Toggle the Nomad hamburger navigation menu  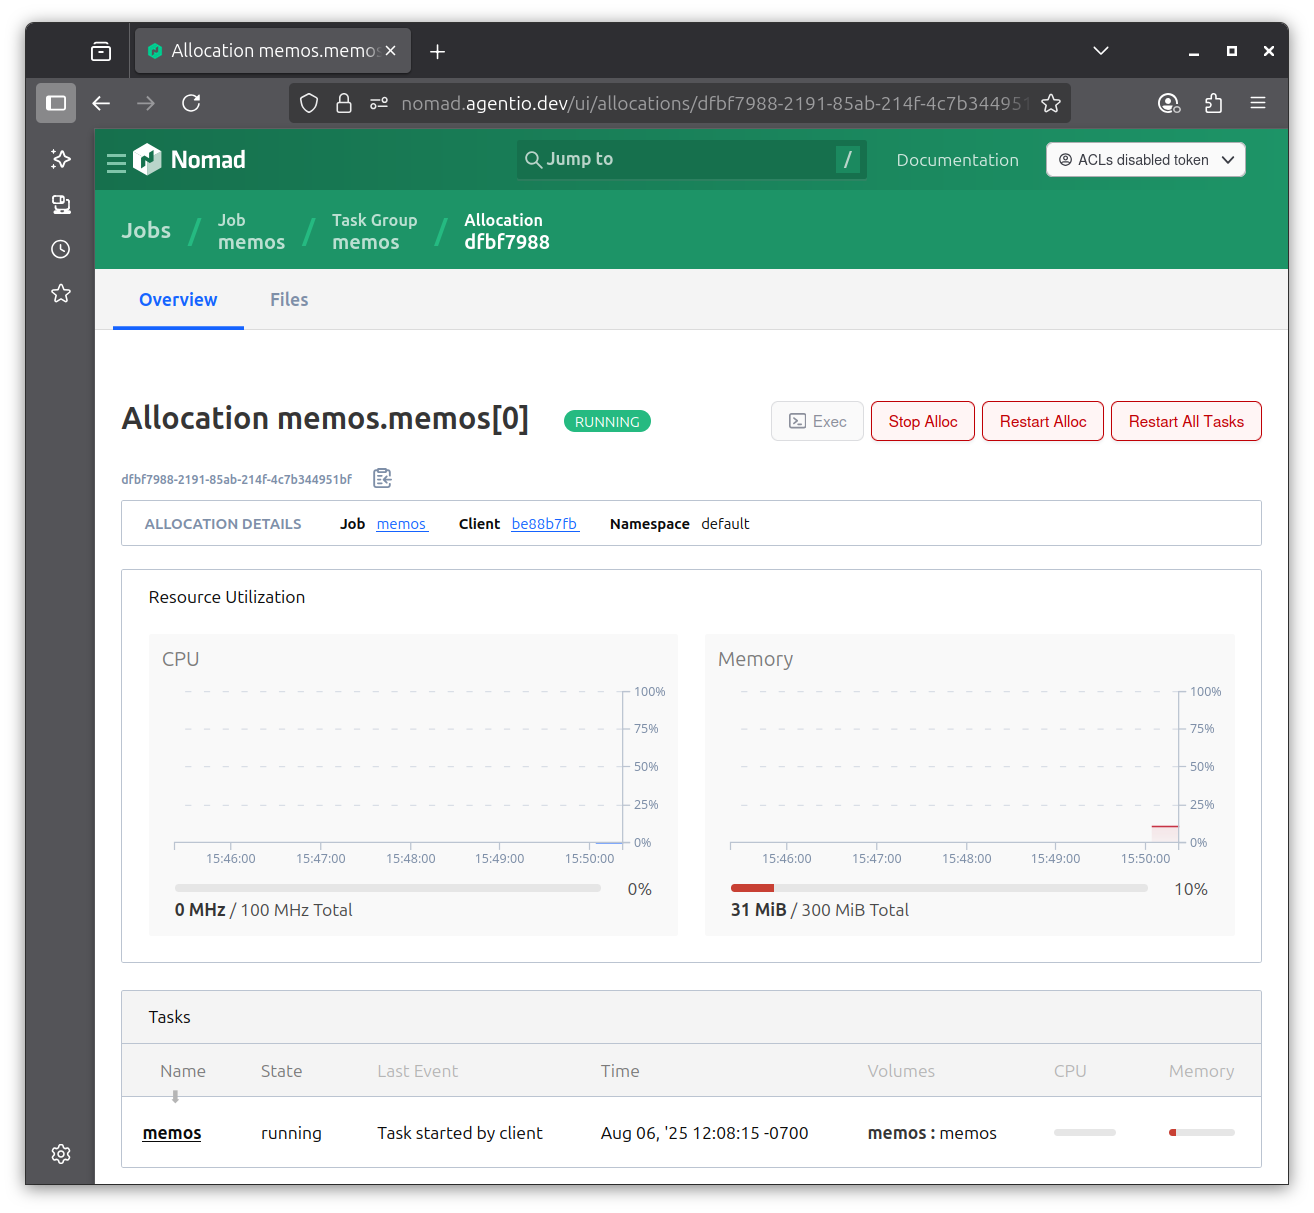(x=116, y=162)
